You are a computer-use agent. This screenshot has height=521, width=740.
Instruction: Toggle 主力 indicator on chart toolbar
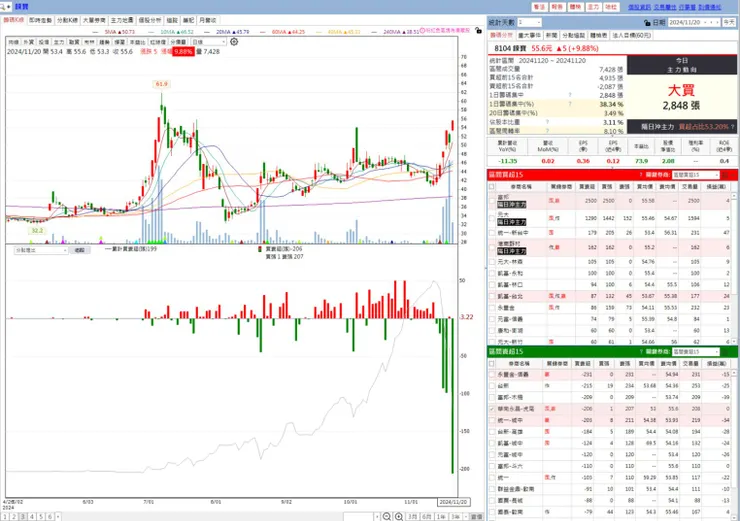(x=59, y=42)
